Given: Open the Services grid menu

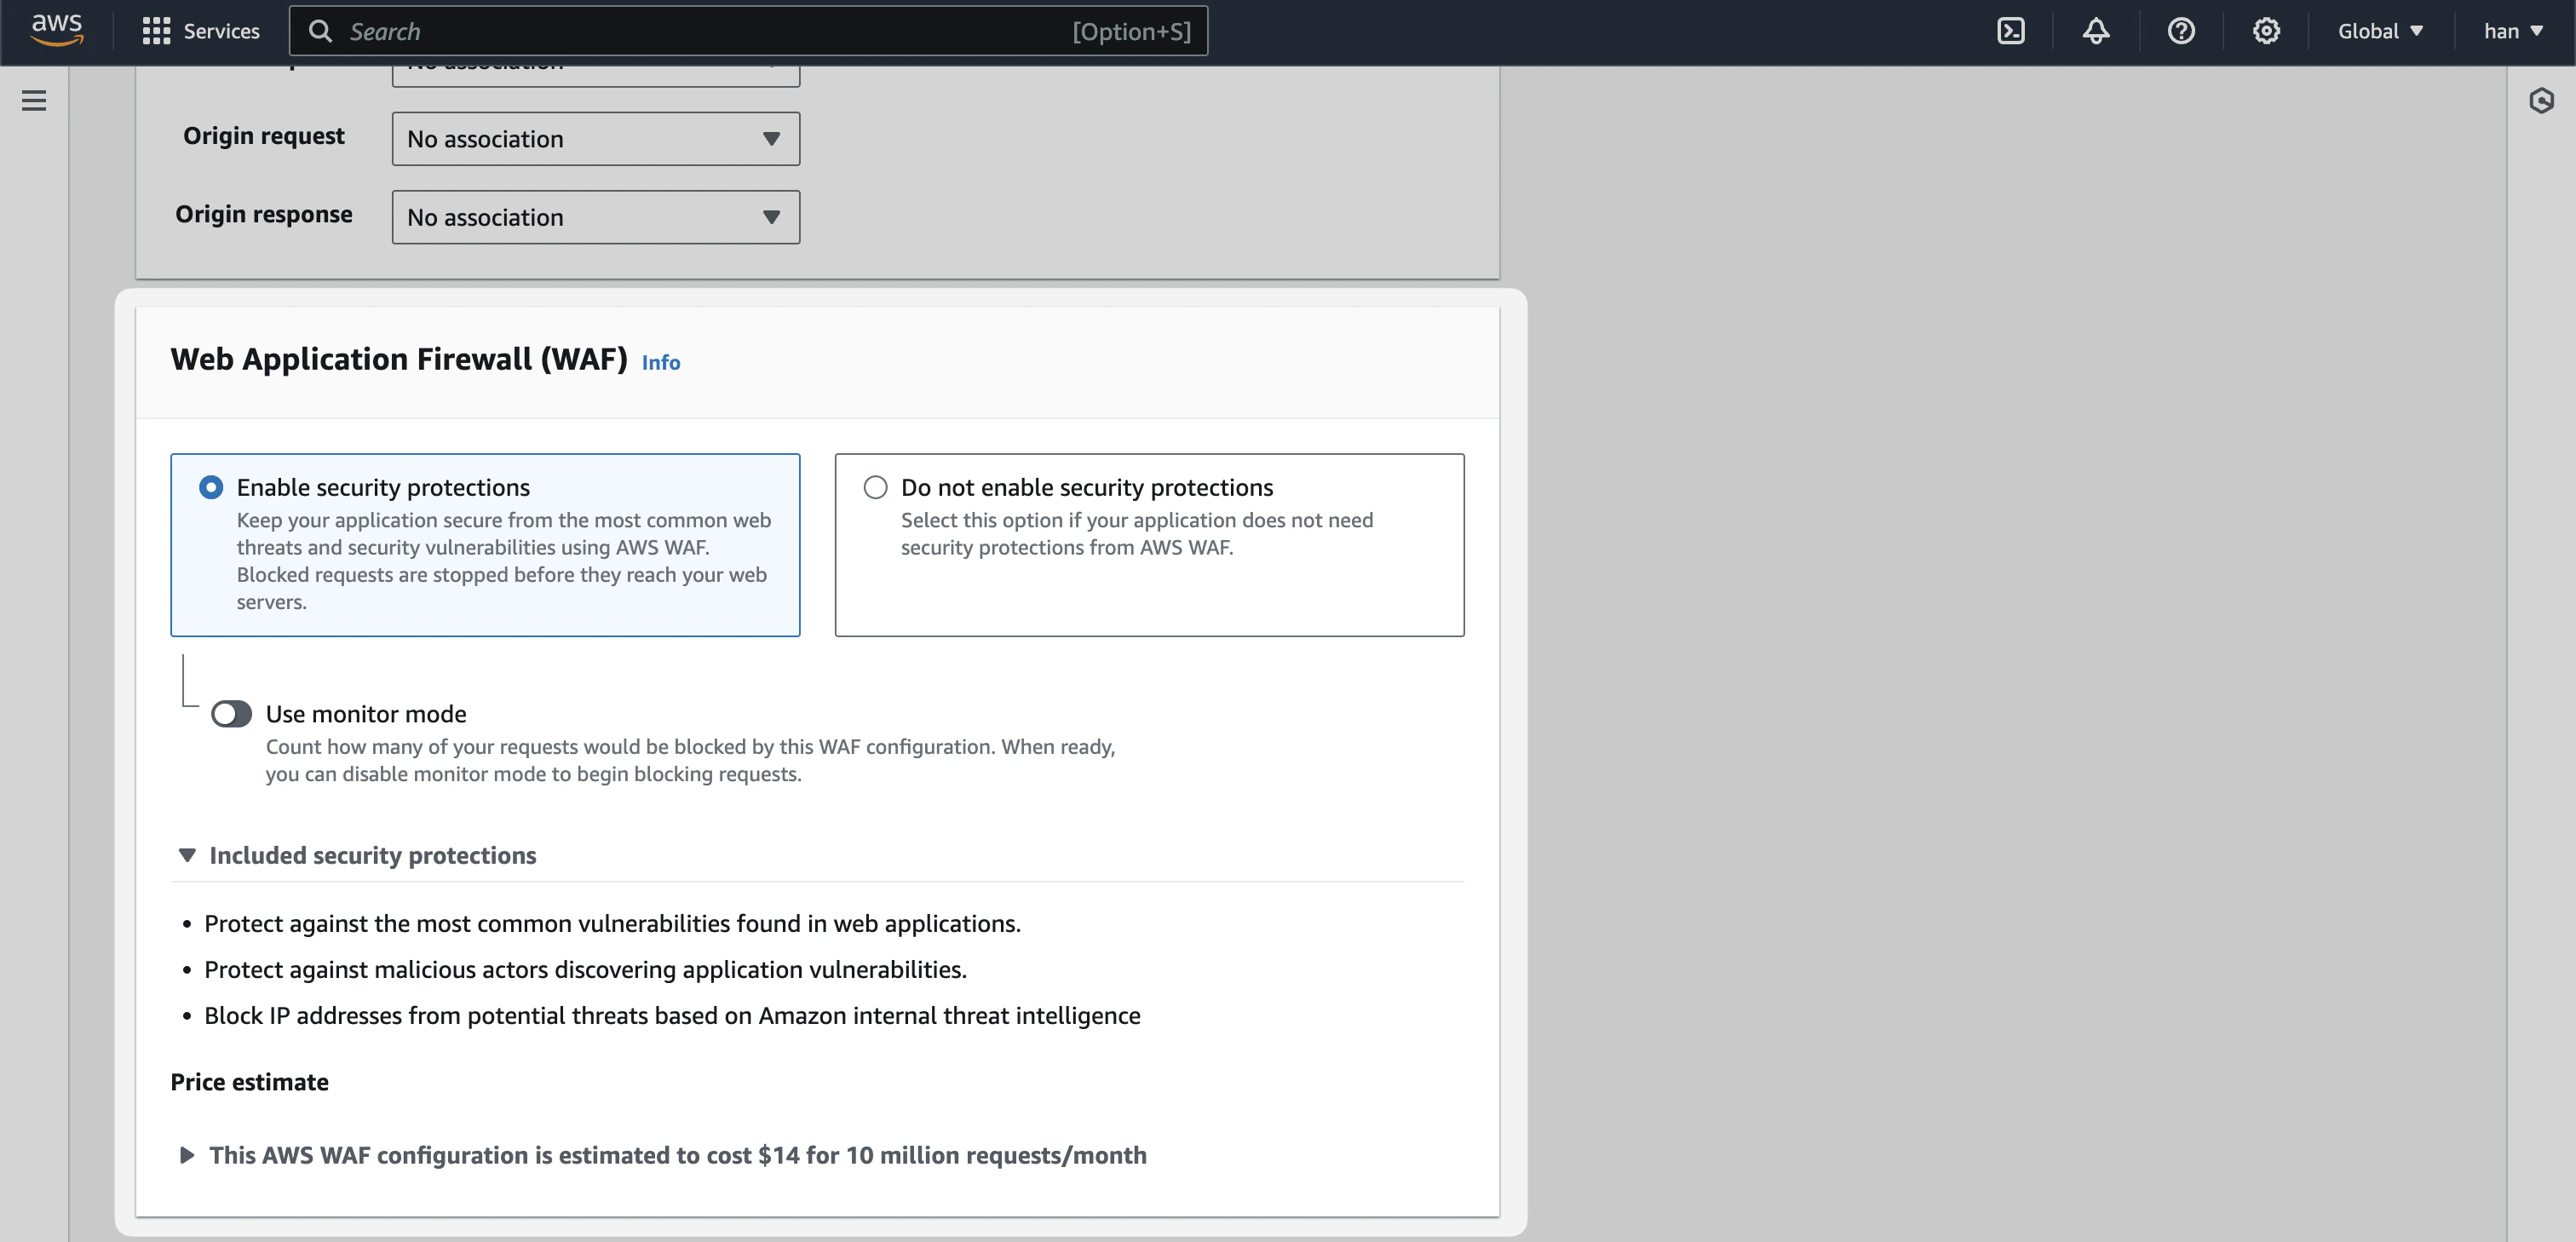Looking at the screenshot, I should 156,31.
